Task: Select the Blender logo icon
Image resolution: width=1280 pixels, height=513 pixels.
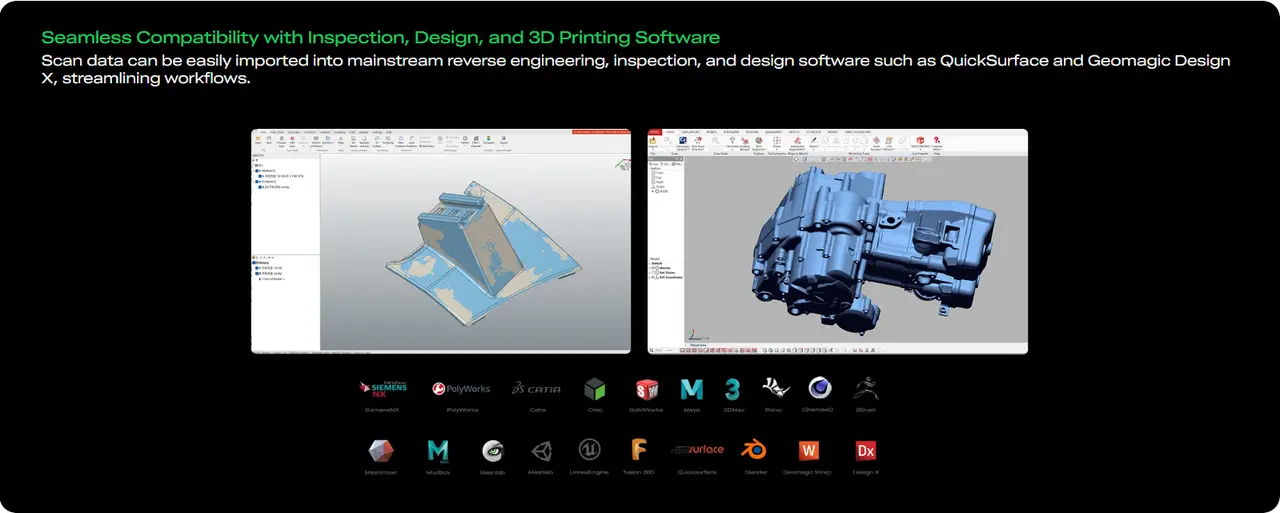Action: 754,451
